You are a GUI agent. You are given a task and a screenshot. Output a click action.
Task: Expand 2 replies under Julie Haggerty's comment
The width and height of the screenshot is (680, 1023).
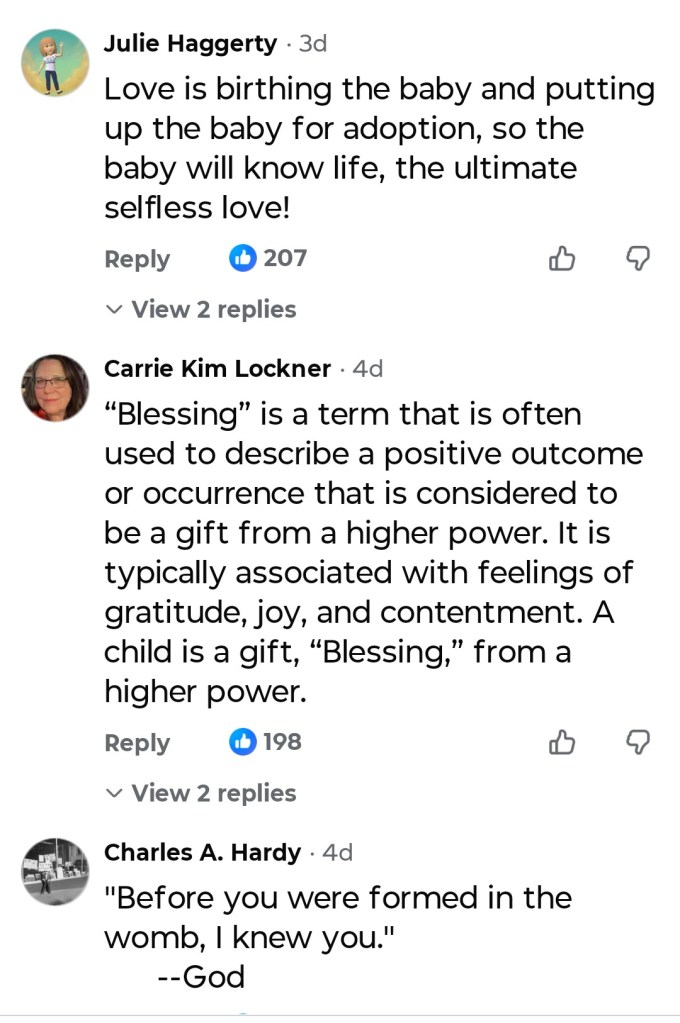[x=201, y=310]
